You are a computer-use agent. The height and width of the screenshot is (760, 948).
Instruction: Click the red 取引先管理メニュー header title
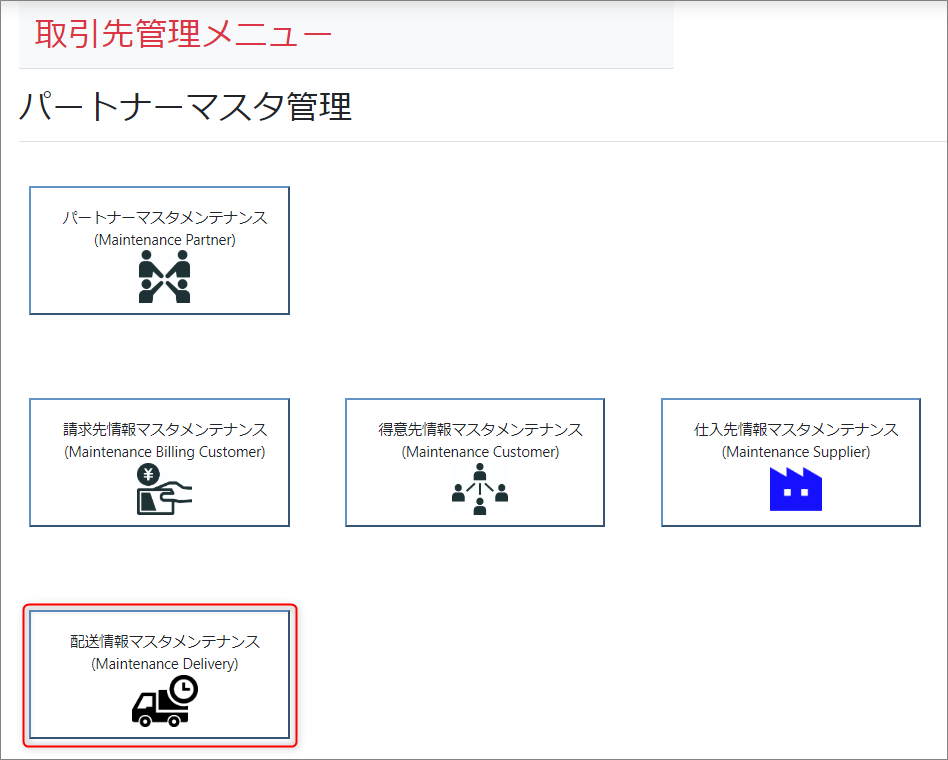pos(183,34)
